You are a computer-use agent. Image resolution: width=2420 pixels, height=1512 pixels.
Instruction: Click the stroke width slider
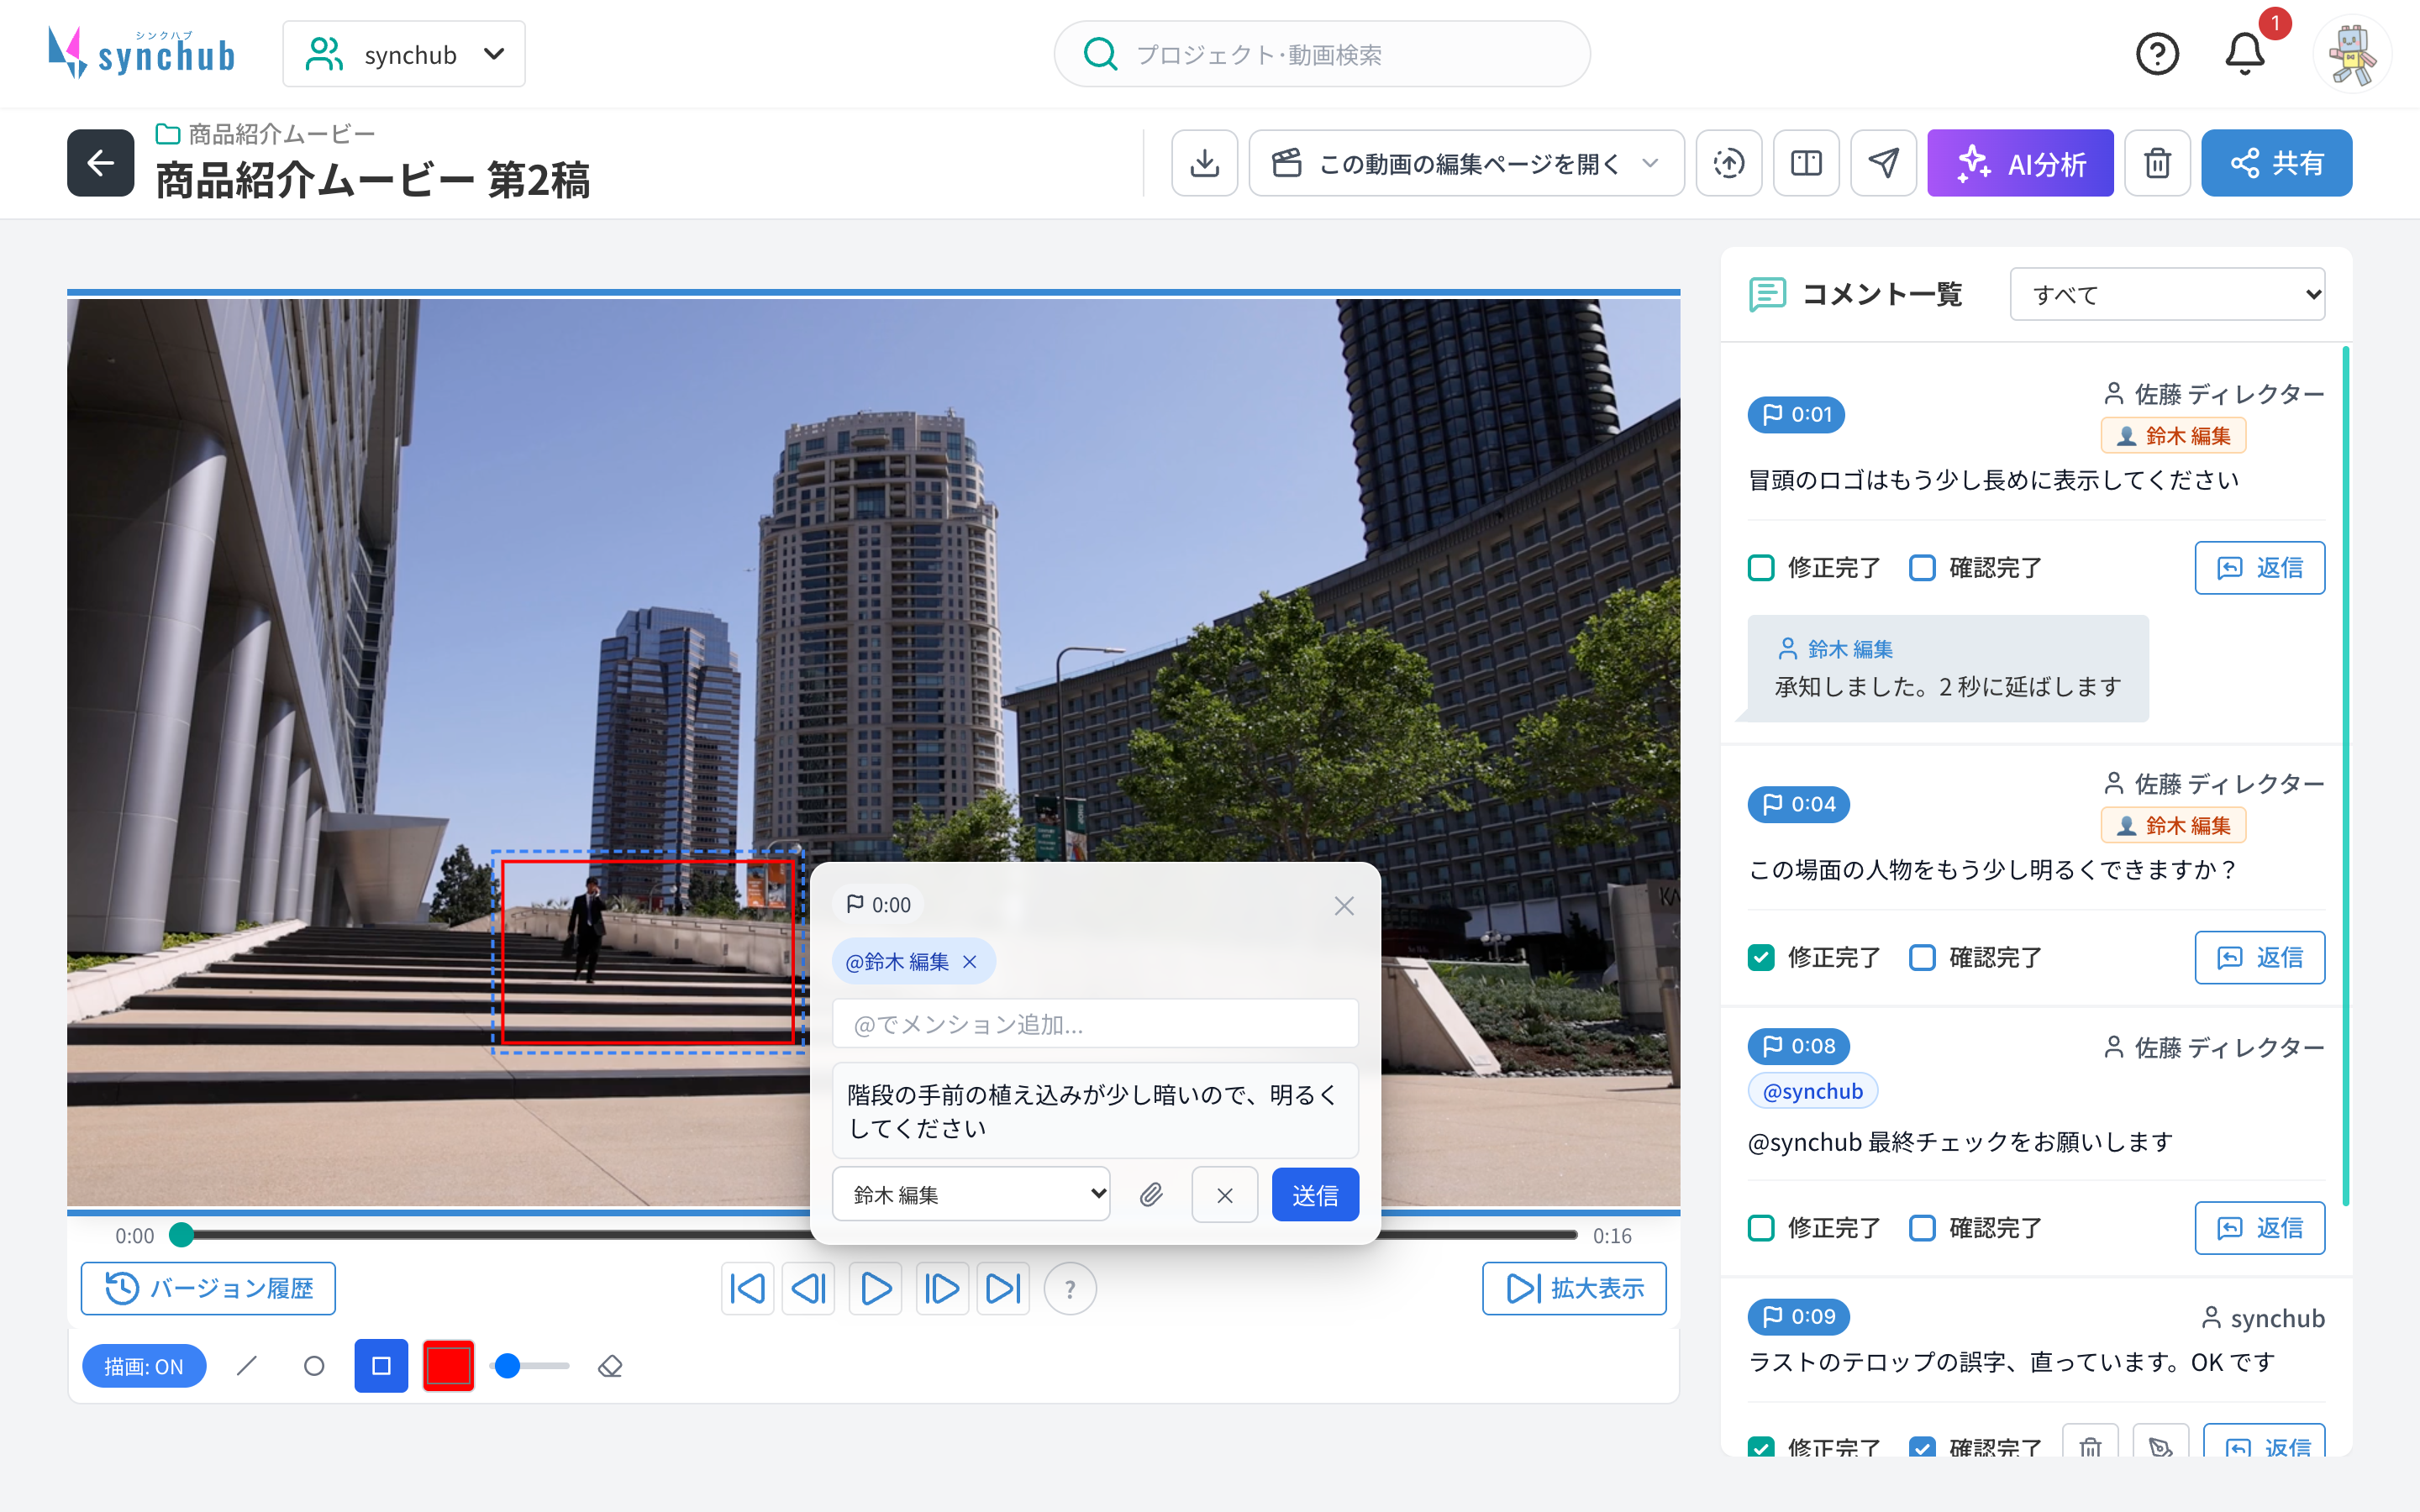[x=530, y=1366]
